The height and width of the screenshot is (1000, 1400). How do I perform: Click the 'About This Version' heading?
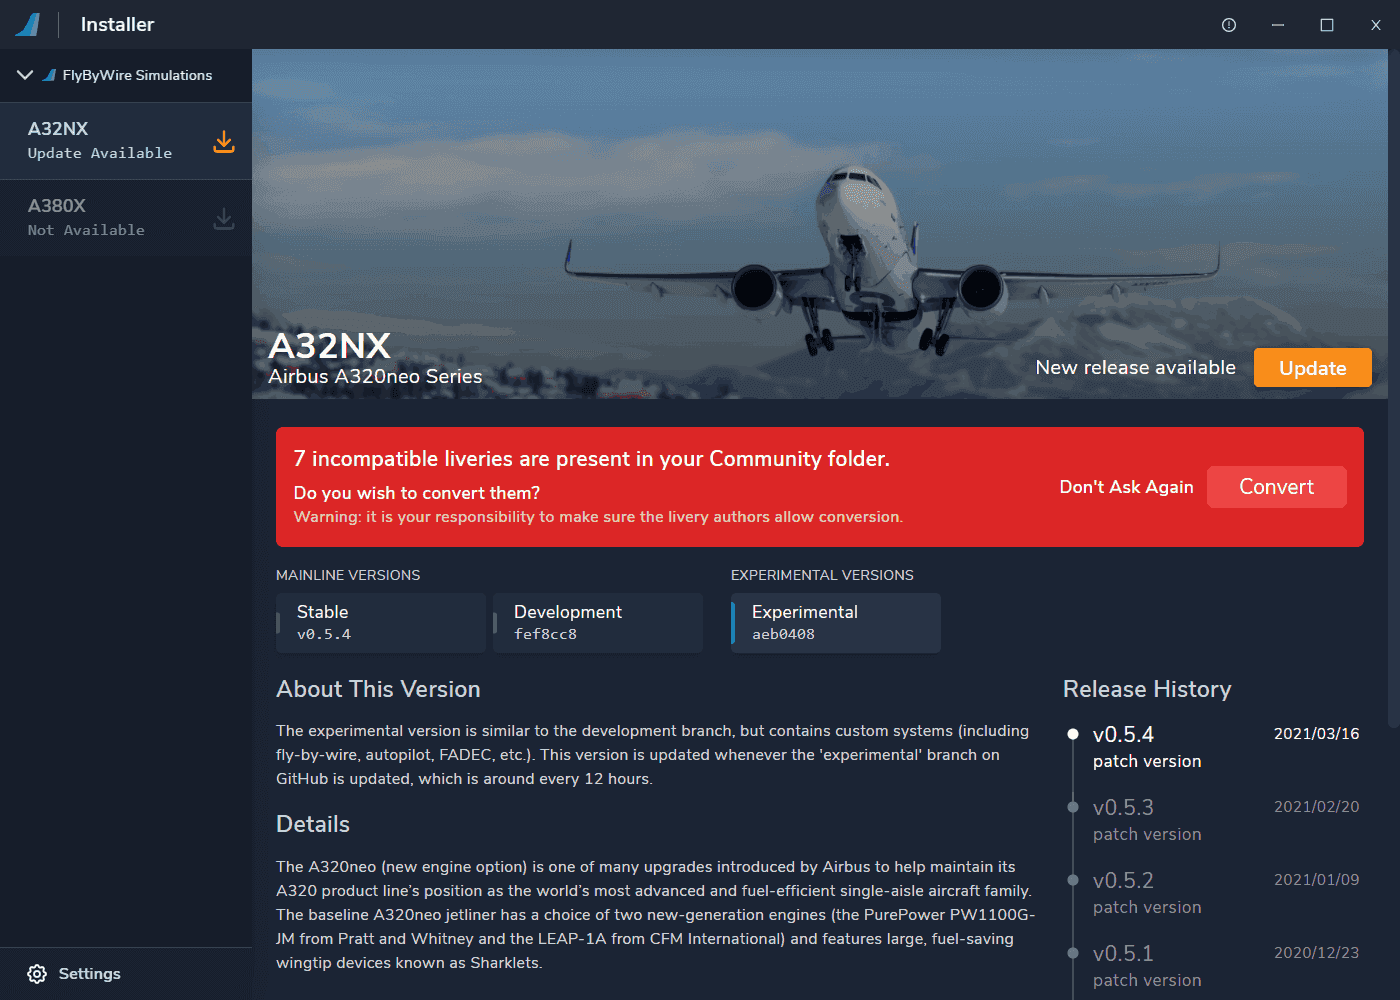pos(378,689)
